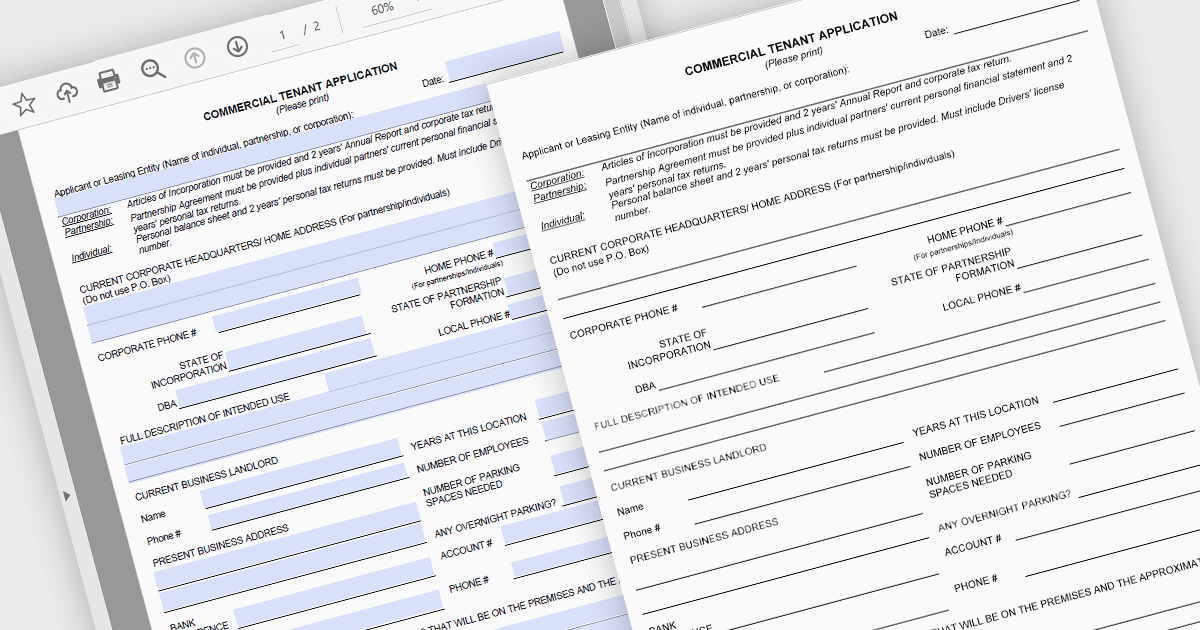Click the Corporation label in right document
Image resolution: width=1200 pixels, height=630 pixels.
pos(557,181)
